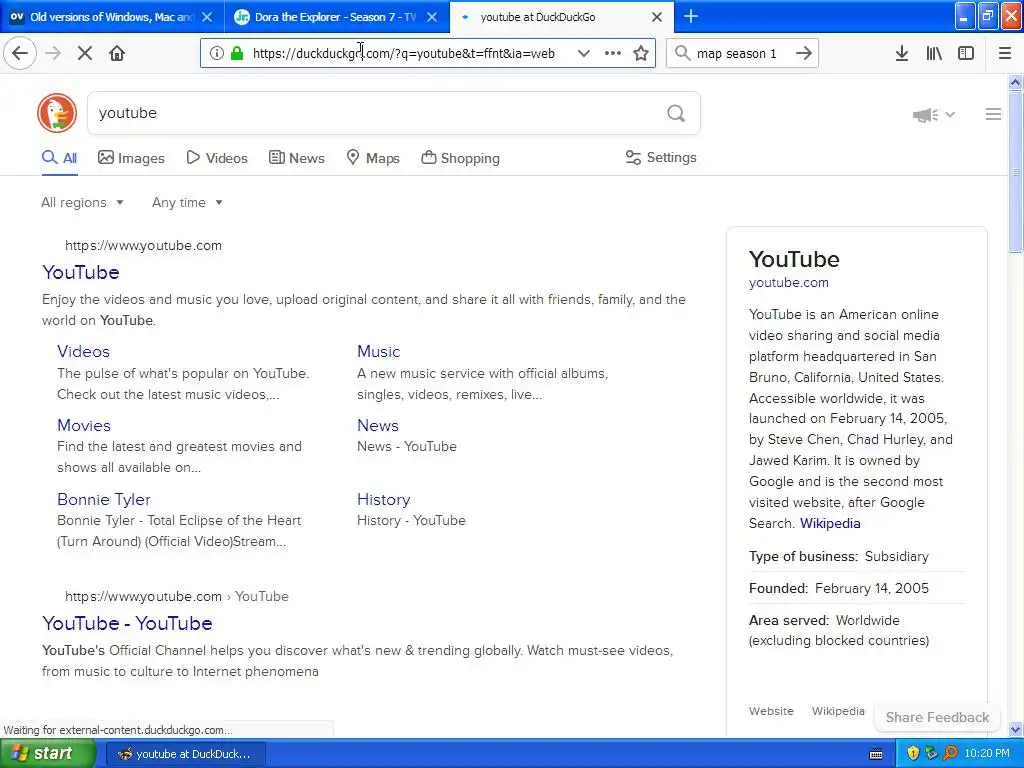Show the sidebar with the sidebars icon
The width and height of the screenshot is (1024, 768).
point(966,53)
